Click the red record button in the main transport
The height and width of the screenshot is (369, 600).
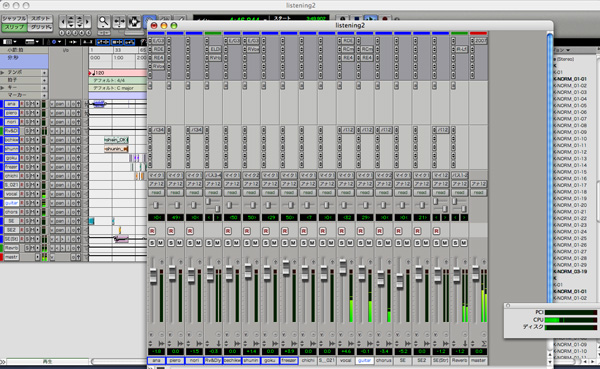[x=385, y=19]
